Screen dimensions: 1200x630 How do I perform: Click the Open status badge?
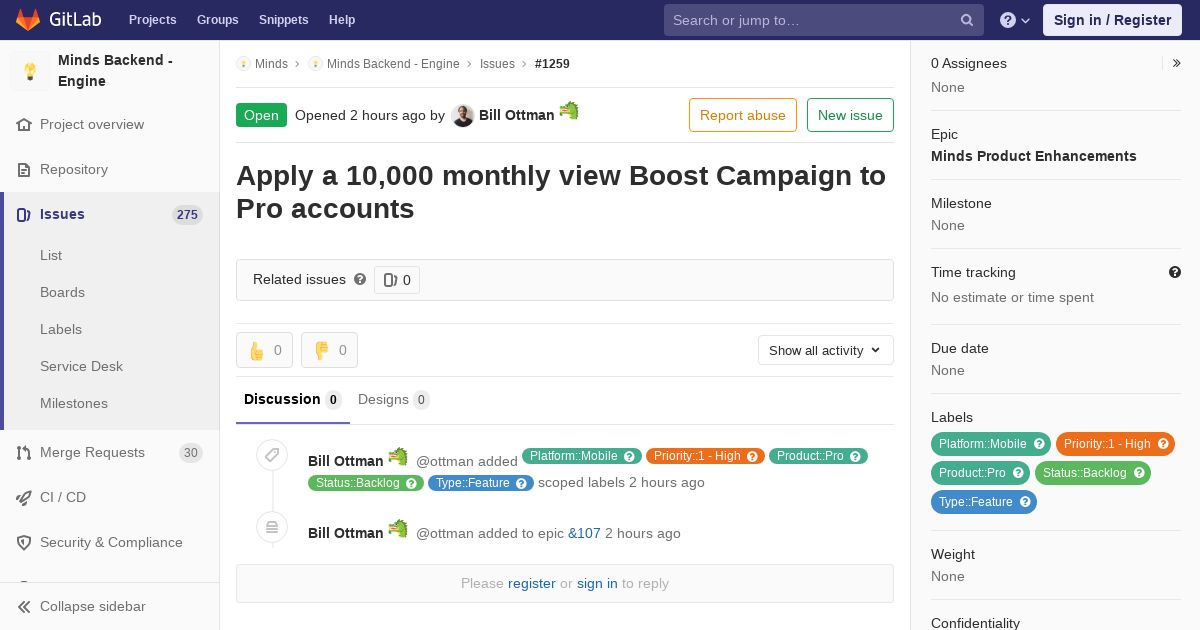(261, 115)
